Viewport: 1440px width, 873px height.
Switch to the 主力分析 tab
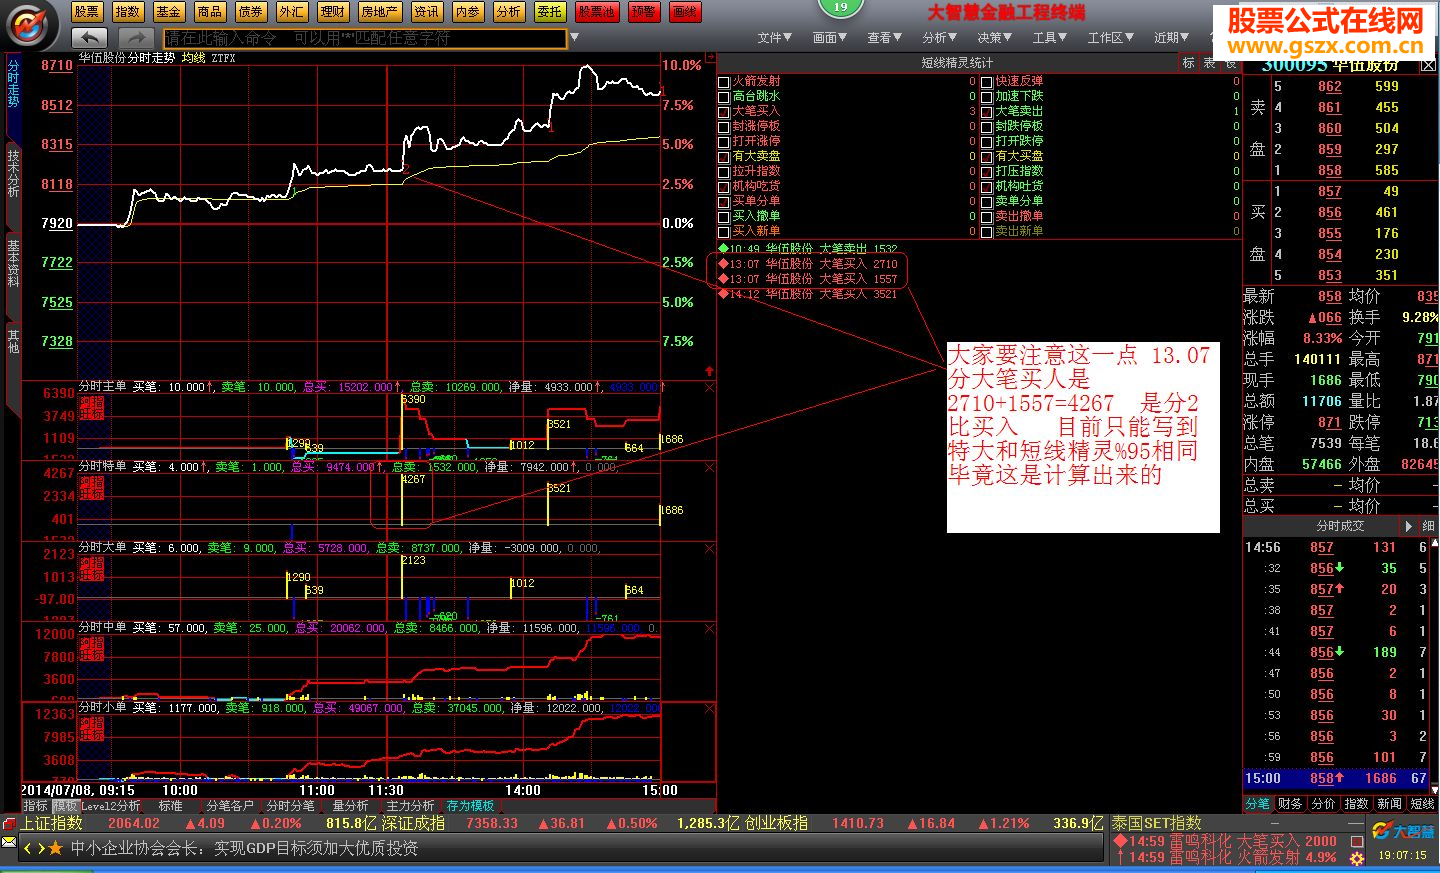pos(410,805)
